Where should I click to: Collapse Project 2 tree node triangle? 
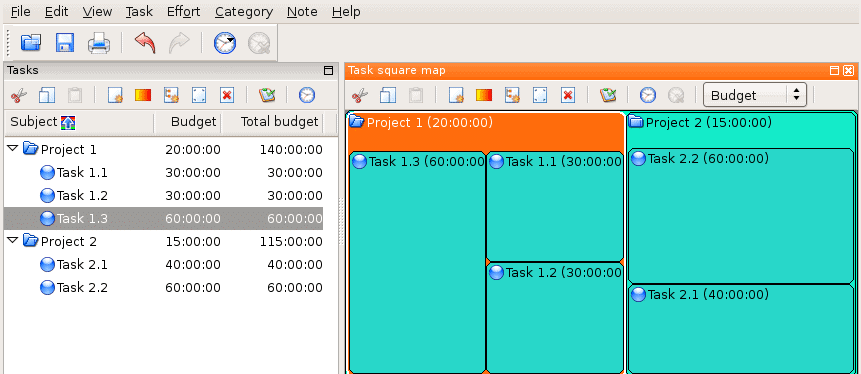[13, 240]
